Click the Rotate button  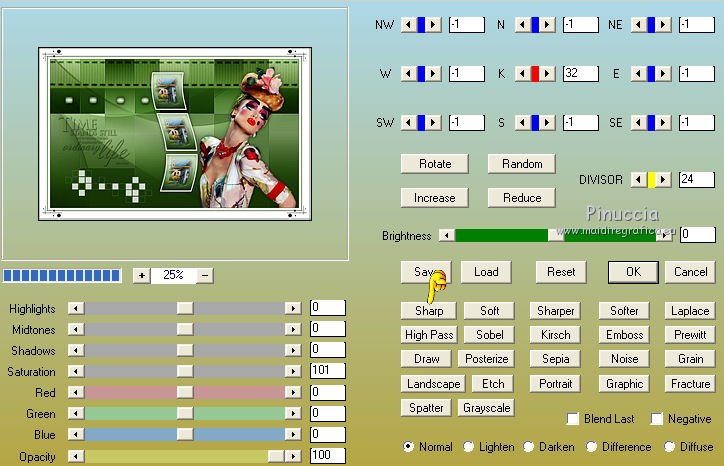[x=435, y=164]
